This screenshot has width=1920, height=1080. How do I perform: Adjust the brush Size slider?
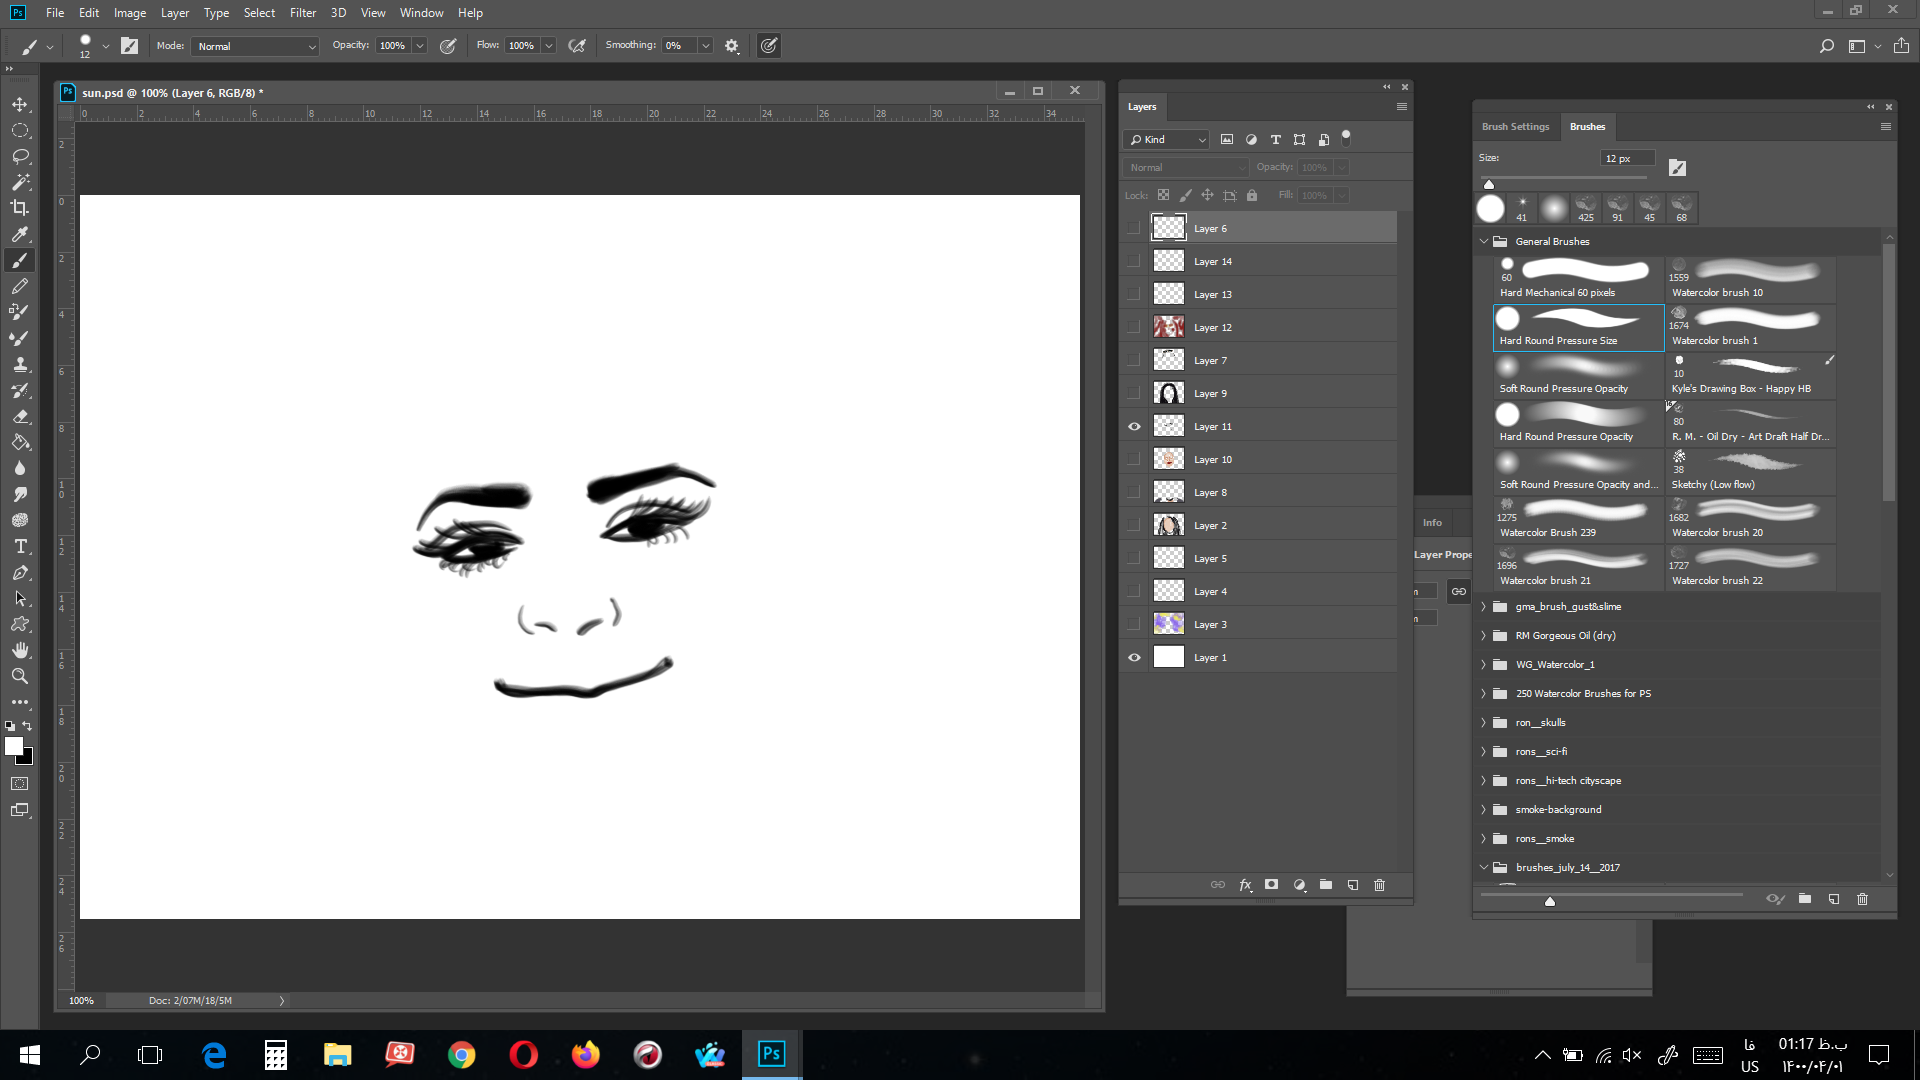(1489, 183)
